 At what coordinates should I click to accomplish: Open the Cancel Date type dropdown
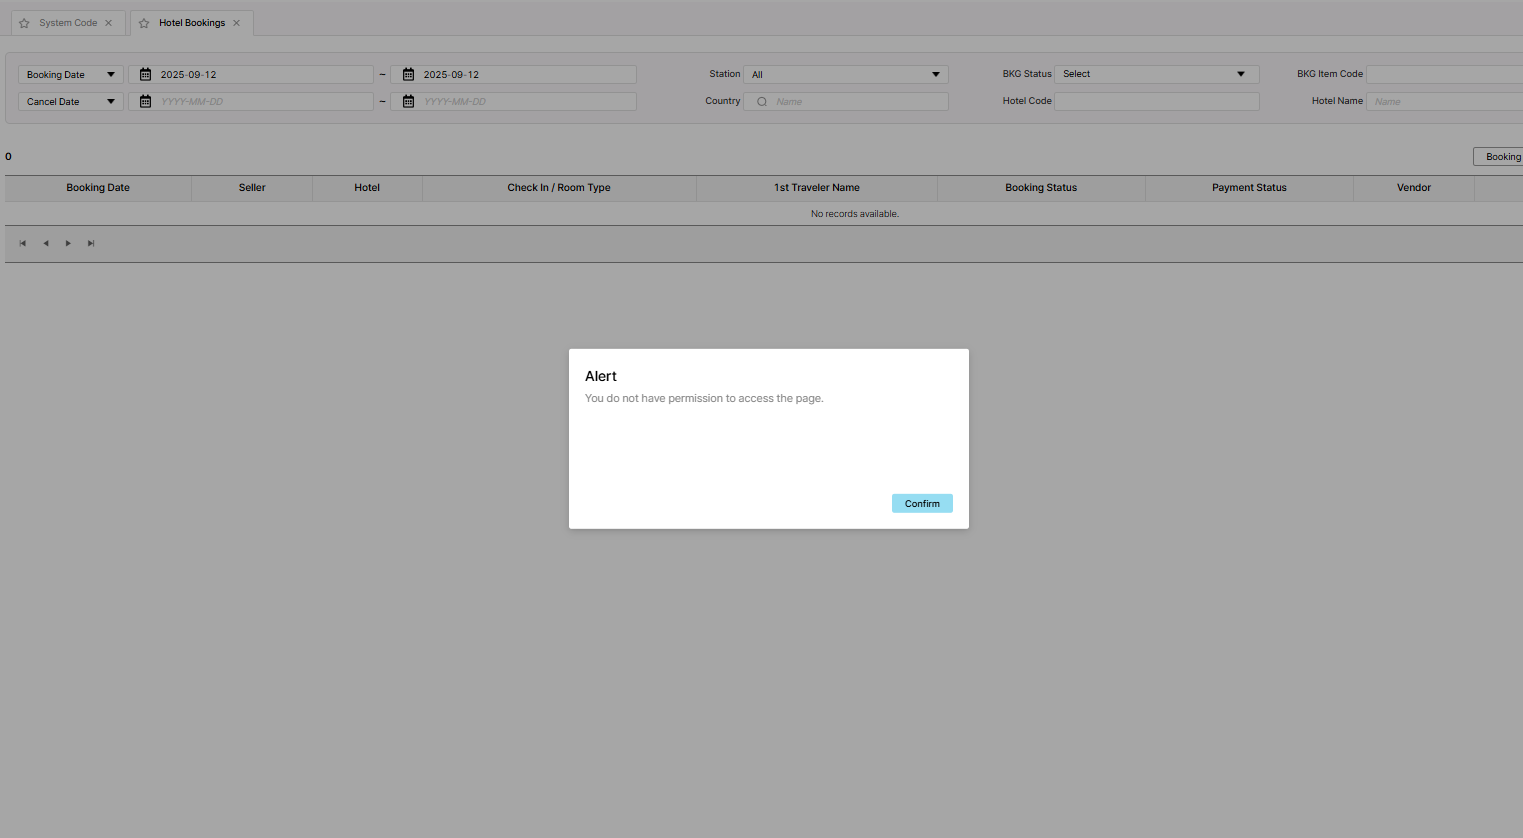(x=71, y=102)
